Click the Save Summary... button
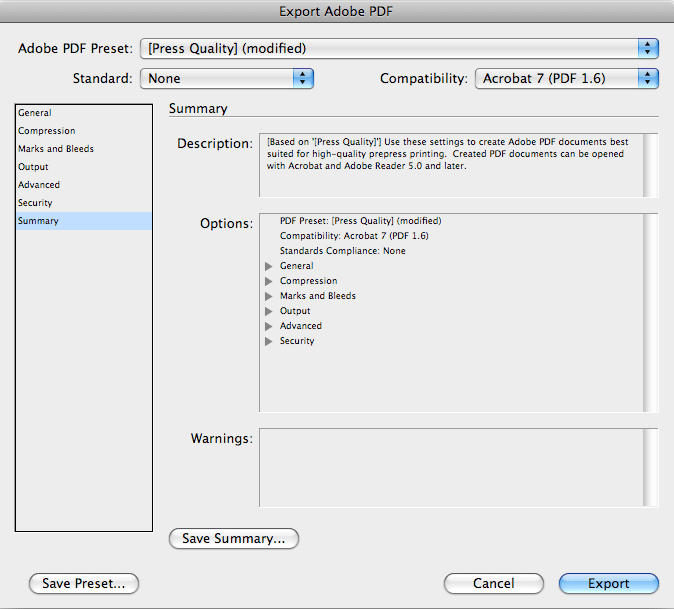The image size is (674, 609). click(x=234, y=539)
